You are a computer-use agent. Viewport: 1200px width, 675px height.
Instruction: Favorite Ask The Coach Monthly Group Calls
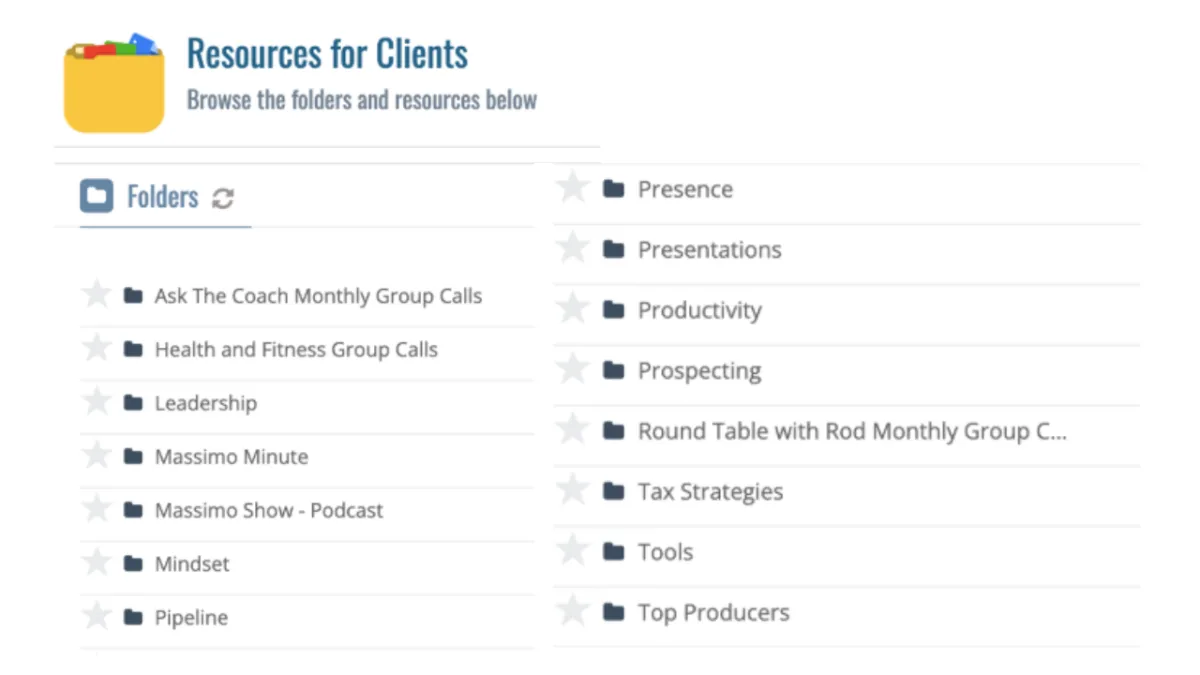tap(96, 295)
